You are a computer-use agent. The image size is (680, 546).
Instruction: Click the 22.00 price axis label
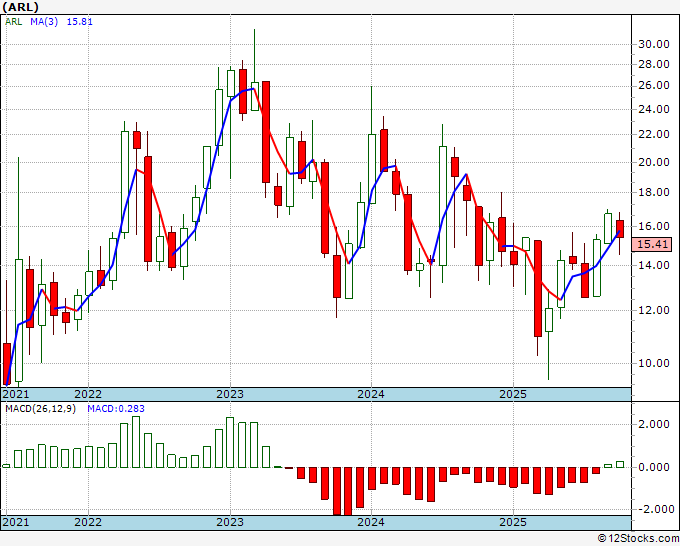point(654,134)
